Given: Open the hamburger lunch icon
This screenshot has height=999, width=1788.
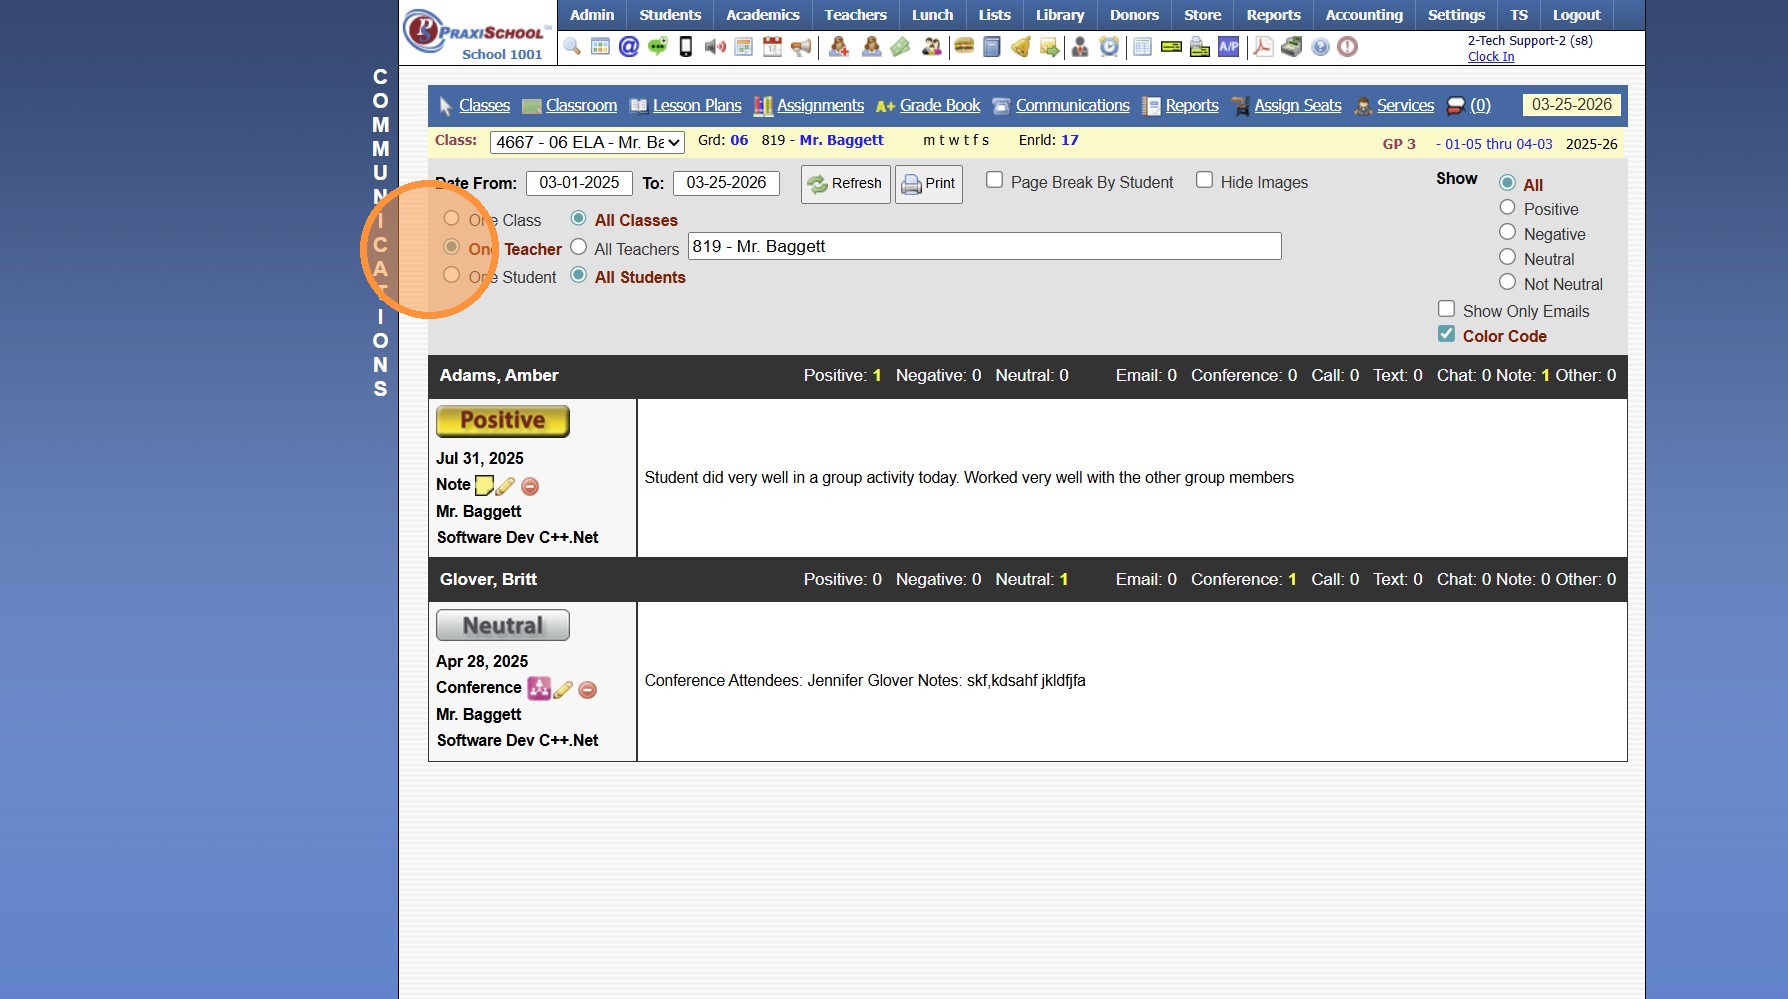Looking at the screenshot, I should coord(964,47).
